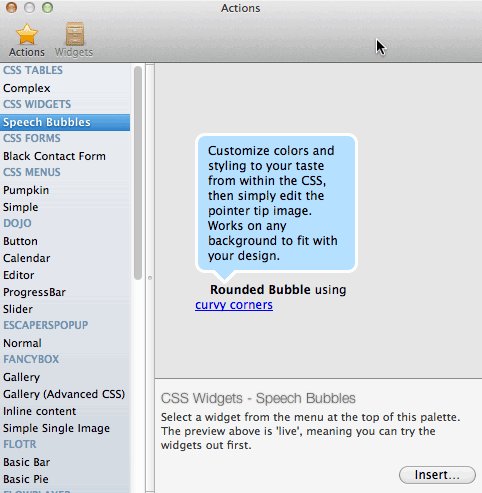This screenshot has height=493, width=482.
Task: Switch to the Widgets drawer icon
Action: click(74, 40)
